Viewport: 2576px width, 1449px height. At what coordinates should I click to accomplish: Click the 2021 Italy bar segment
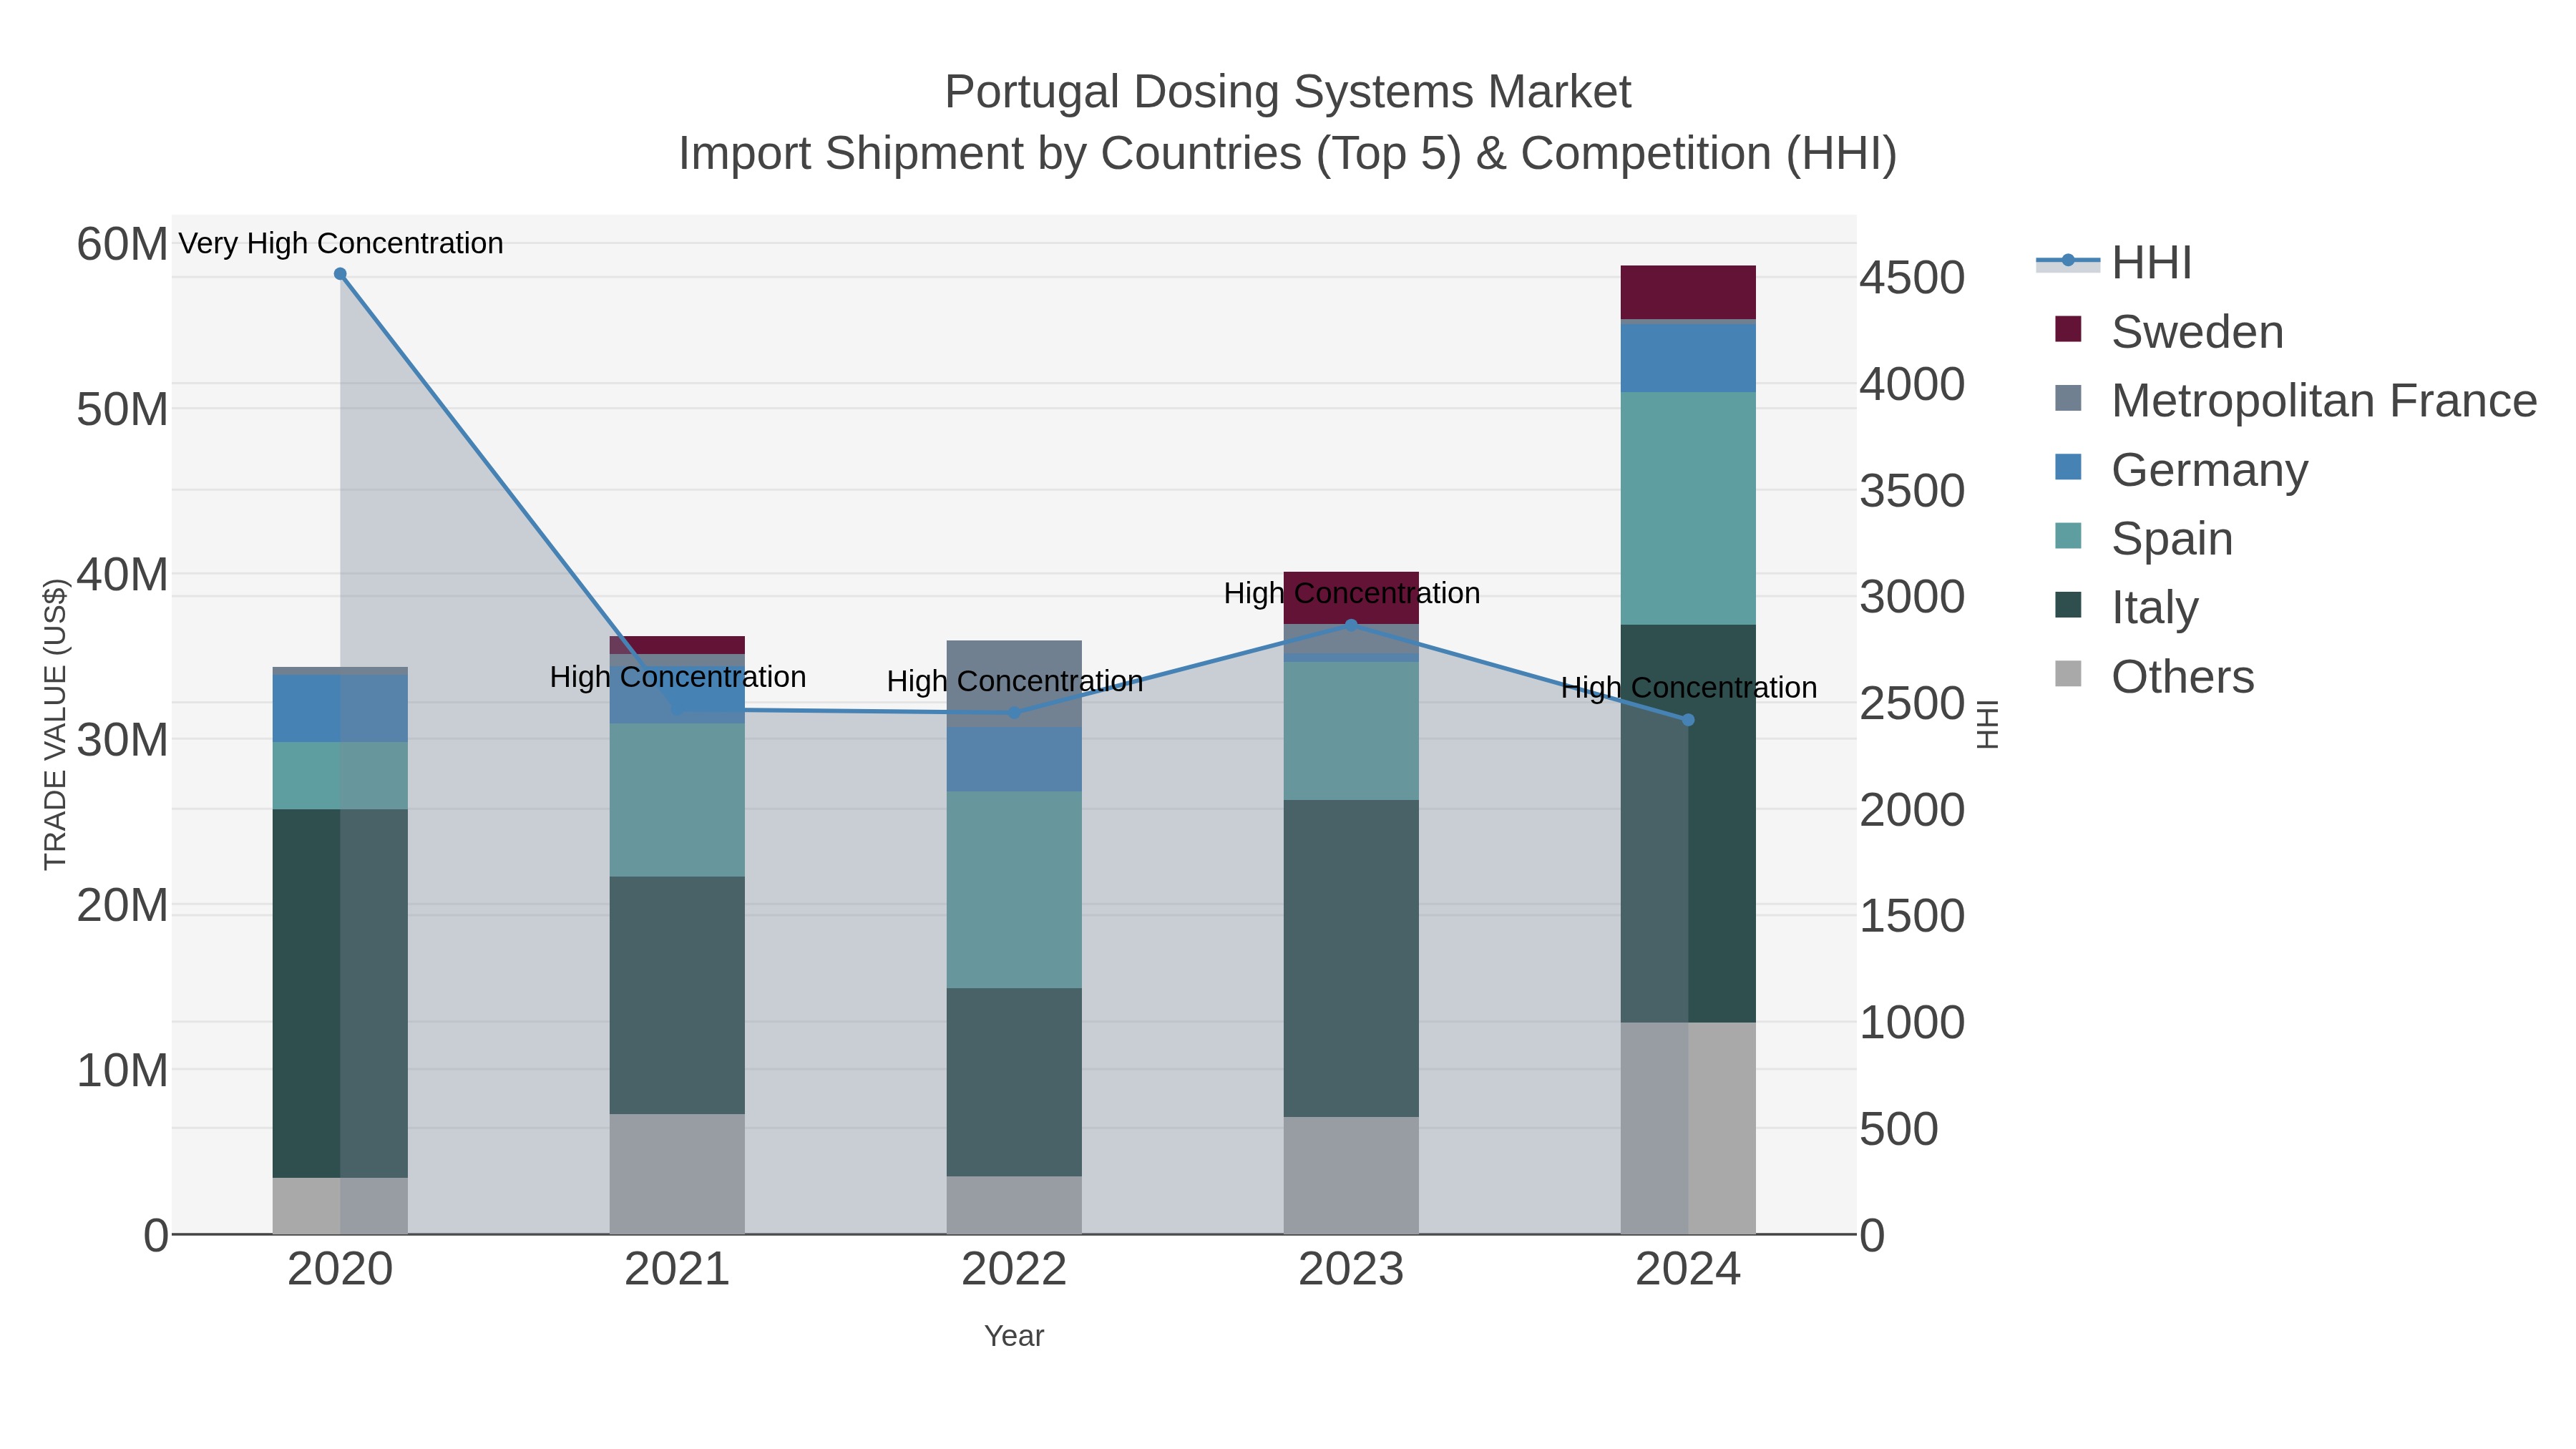(x=677, y=995)
